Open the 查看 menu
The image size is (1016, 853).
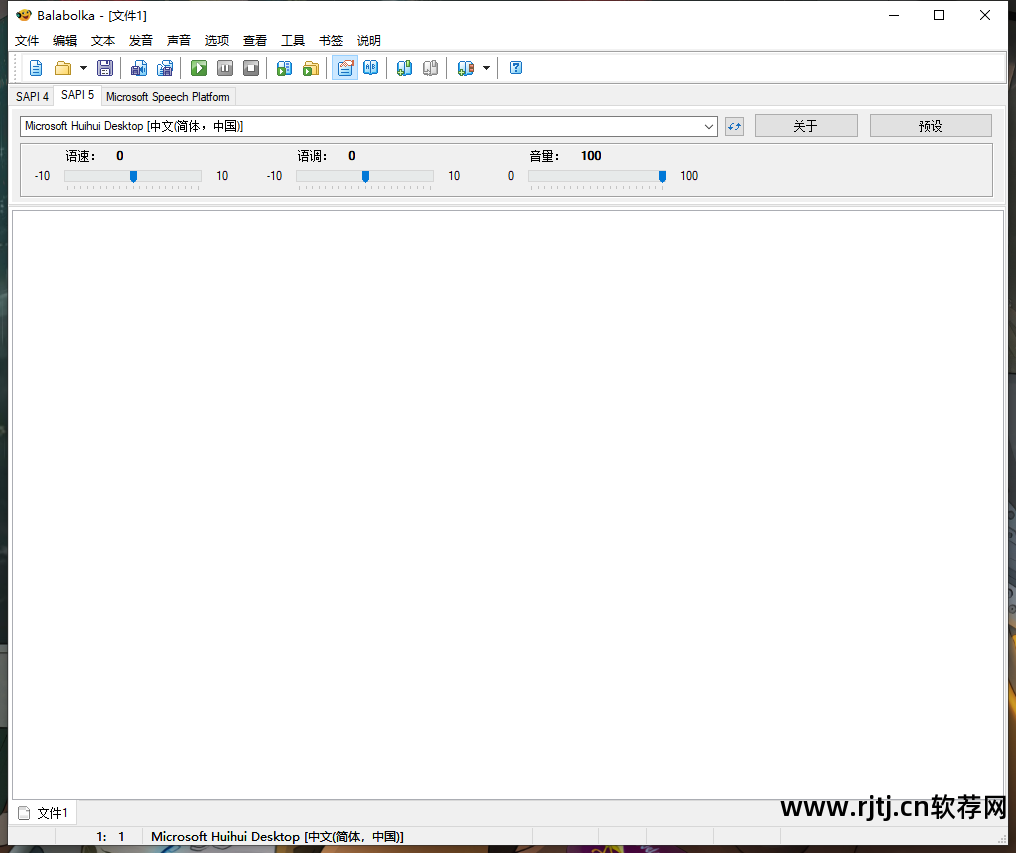click(x=255, y=40)
